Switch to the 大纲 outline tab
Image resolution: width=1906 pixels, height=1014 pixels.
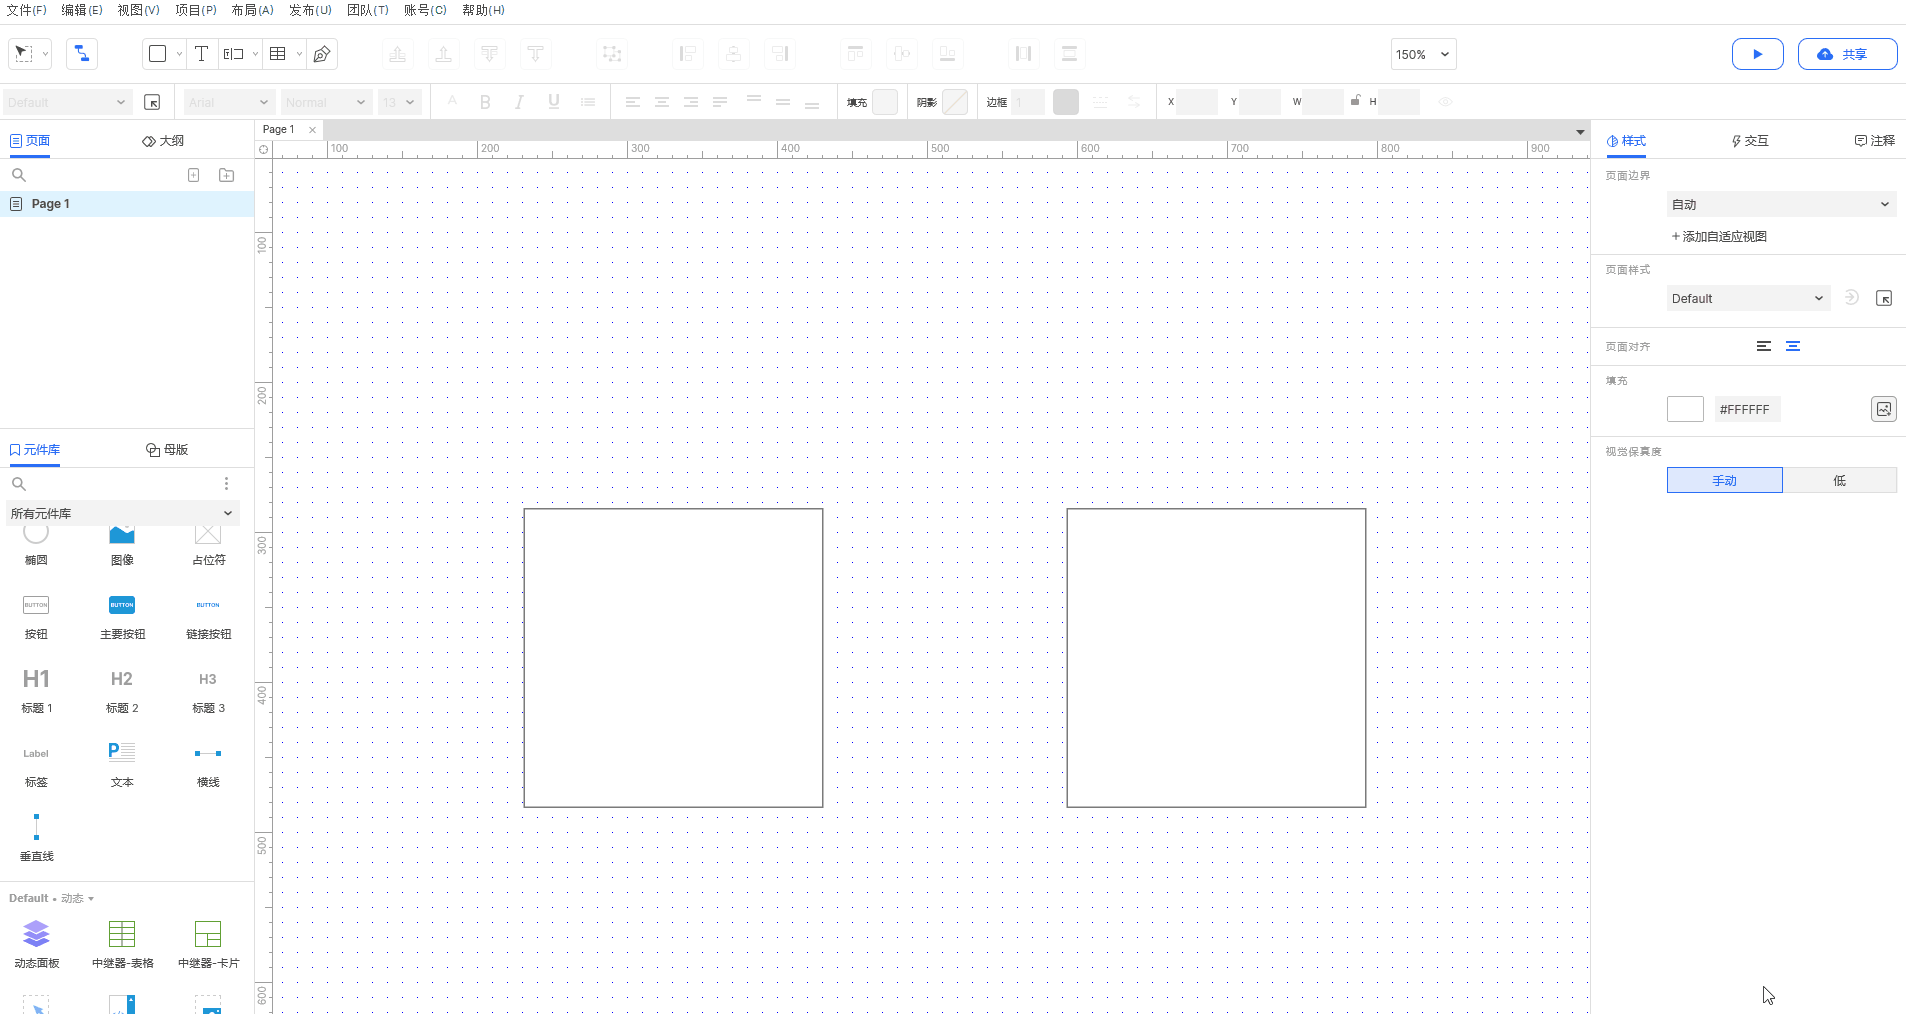(163, 141)
